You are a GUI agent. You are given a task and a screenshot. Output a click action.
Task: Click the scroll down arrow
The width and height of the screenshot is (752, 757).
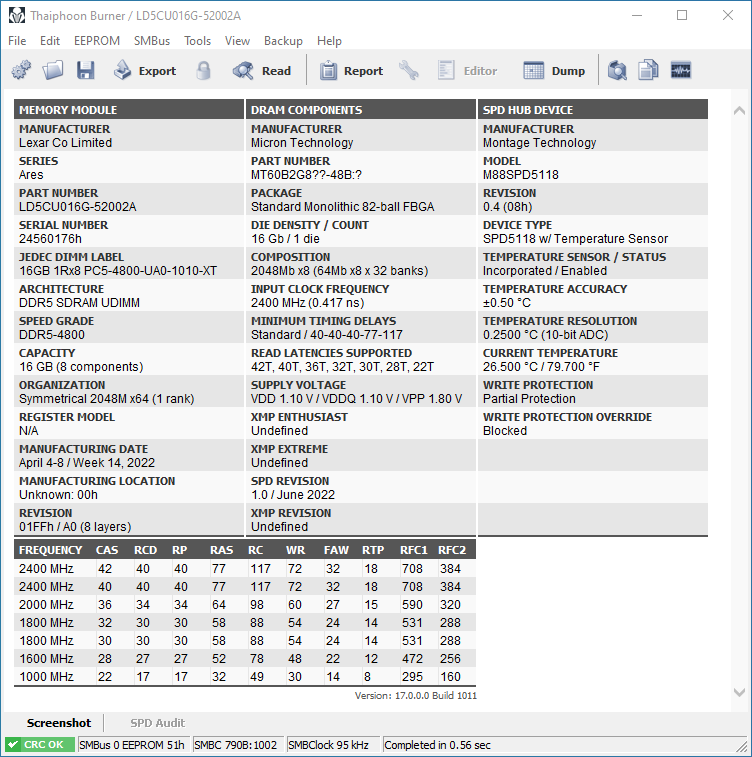[x=739, y=692]
